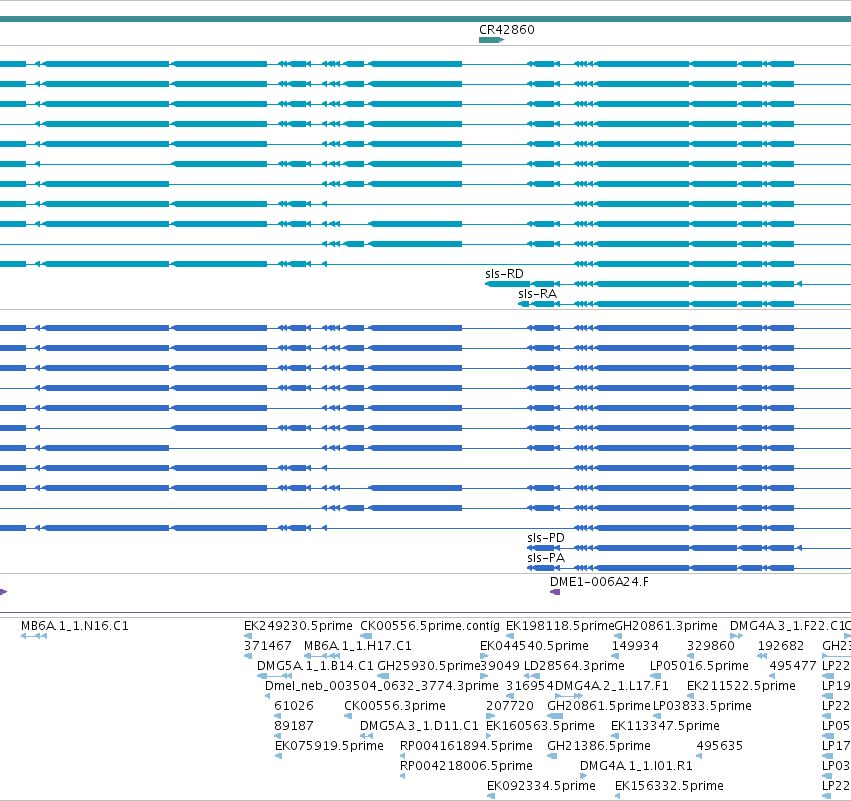Open the CK00556.3prime EST label
Viewport: 851px width, 801px height.
pyautogui.click(x=395, y=706)
